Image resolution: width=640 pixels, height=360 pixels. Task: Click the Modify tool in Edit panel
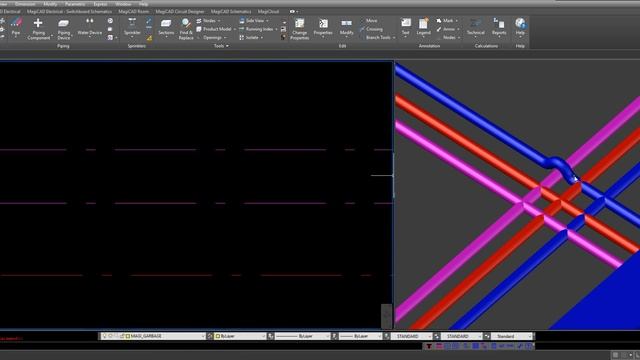[x=347, y=27]
